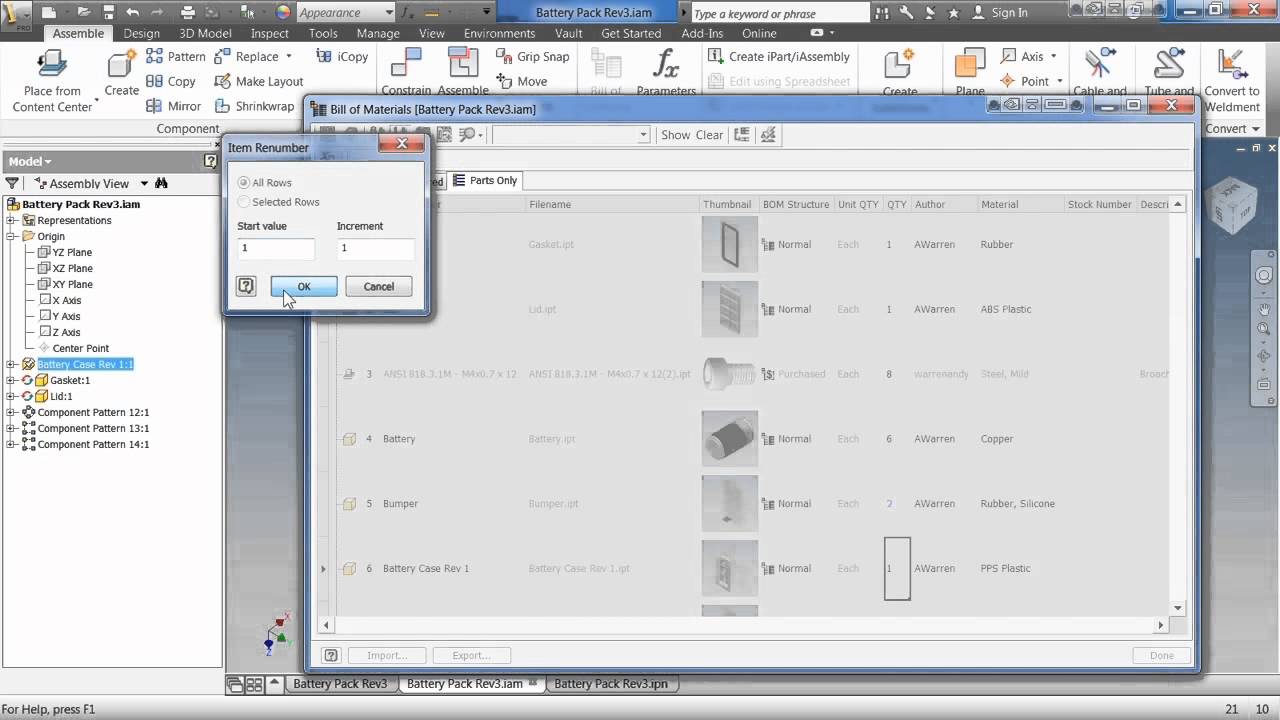Open the Replace dropdown arrow
The width and height of the screenshot is (1280, 720).
(289, 57)
